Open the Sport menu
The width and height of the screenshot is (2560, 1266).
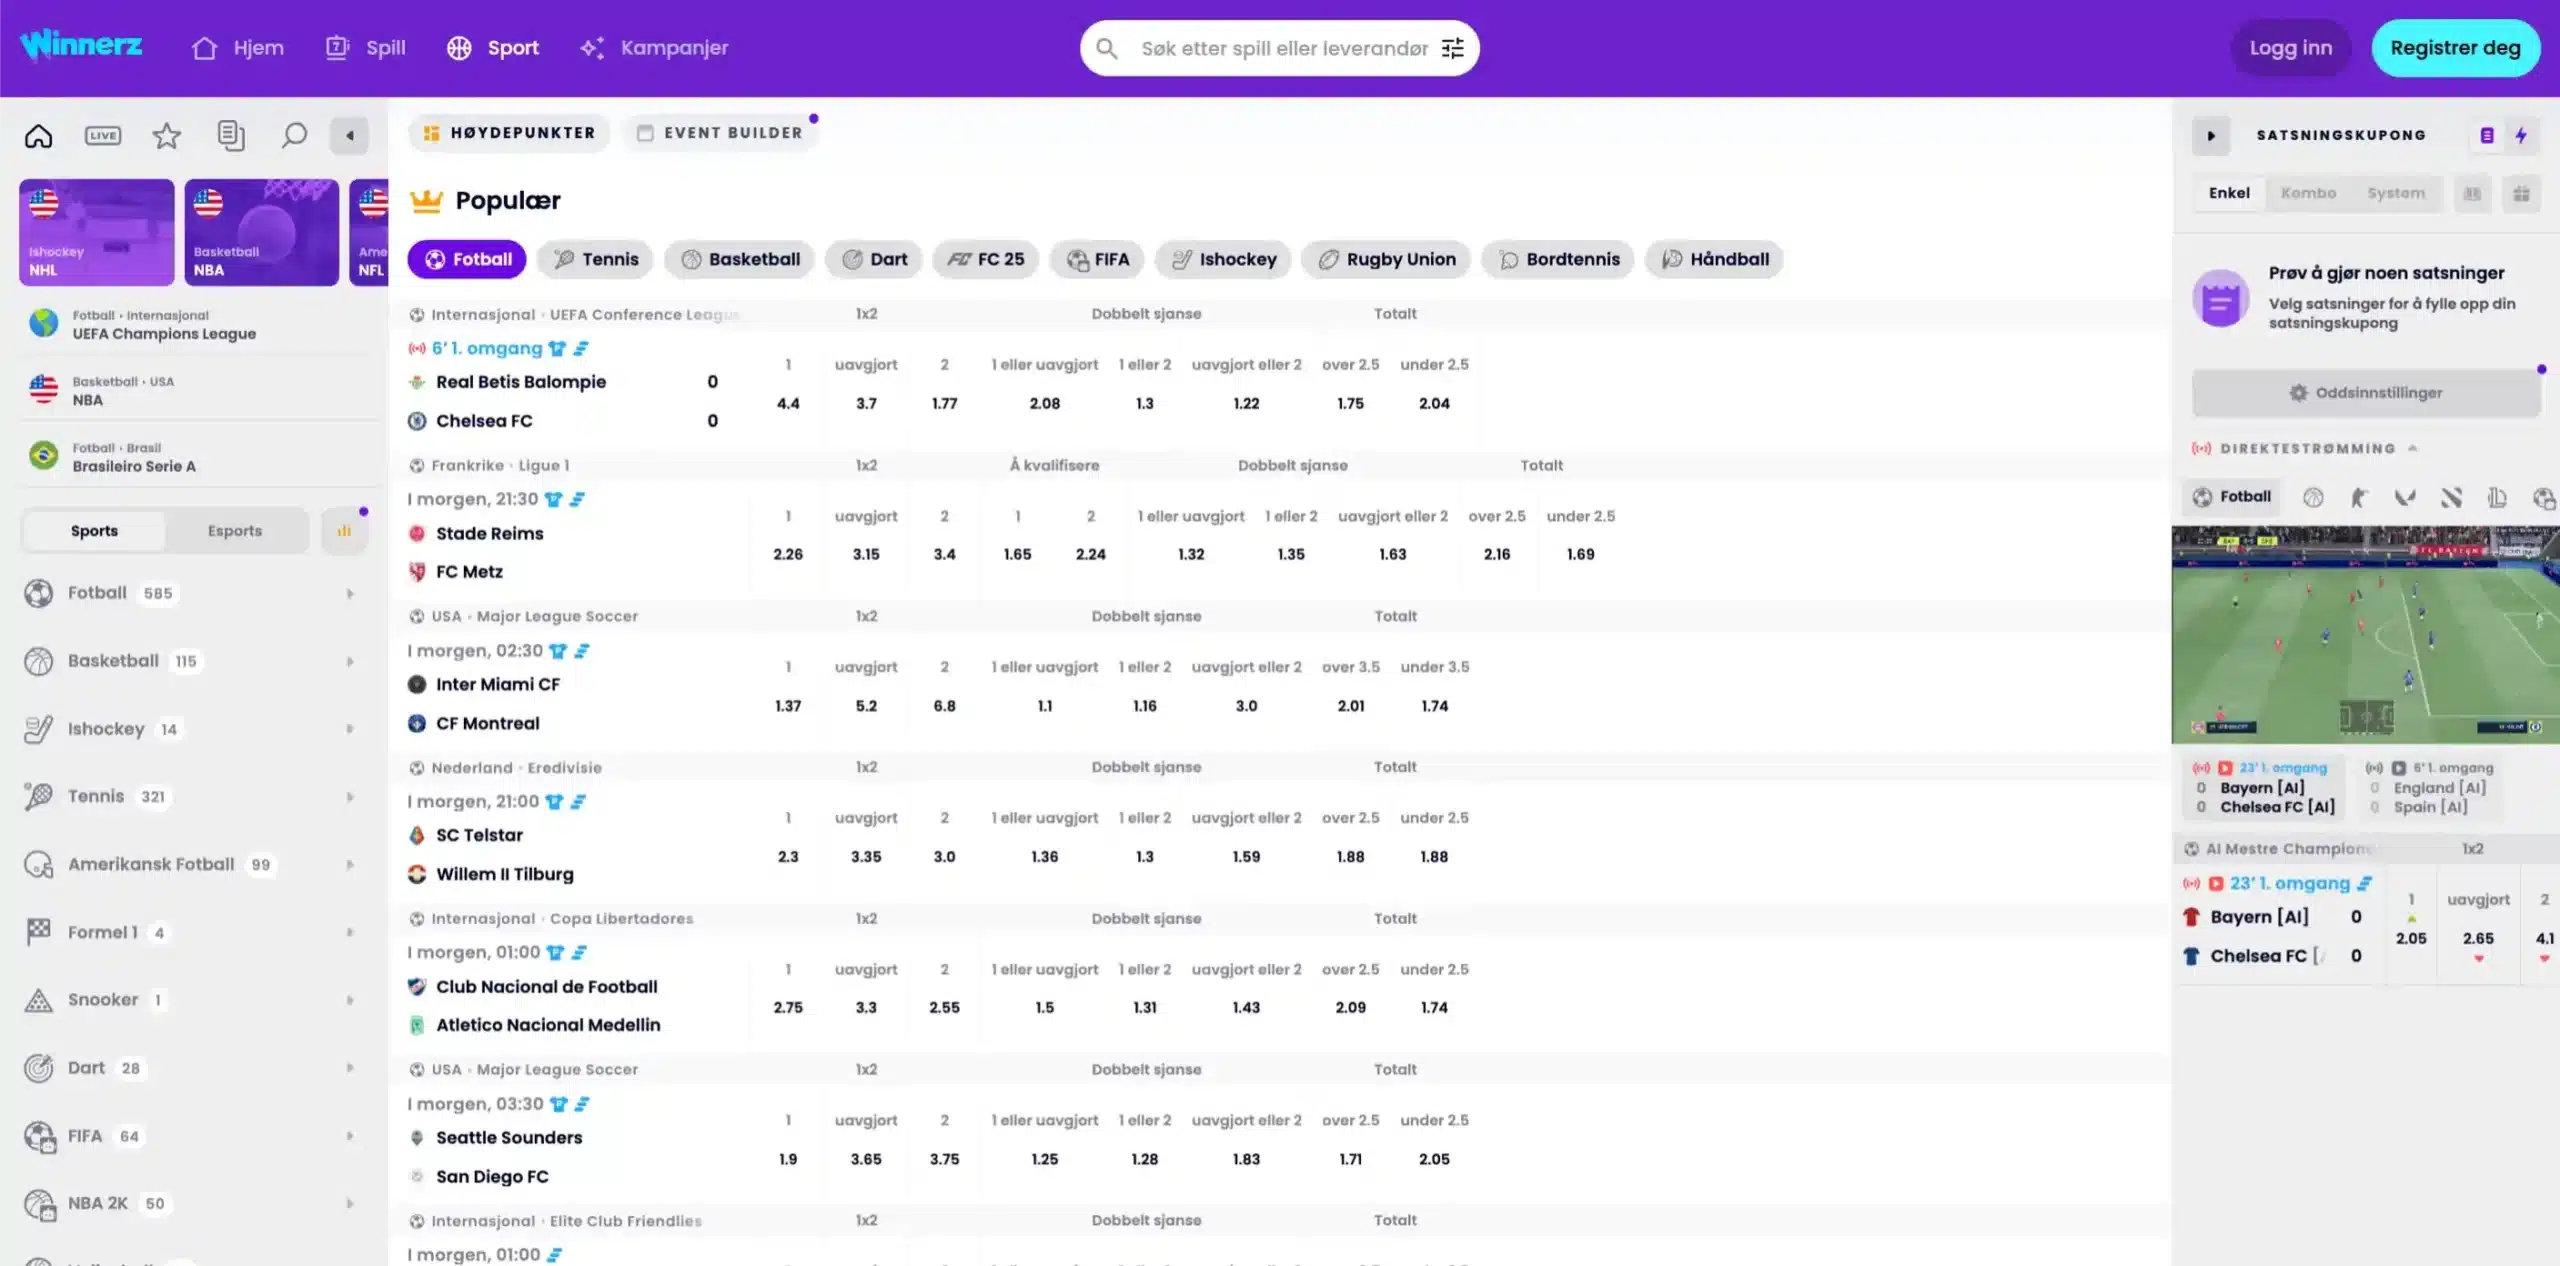493,48
